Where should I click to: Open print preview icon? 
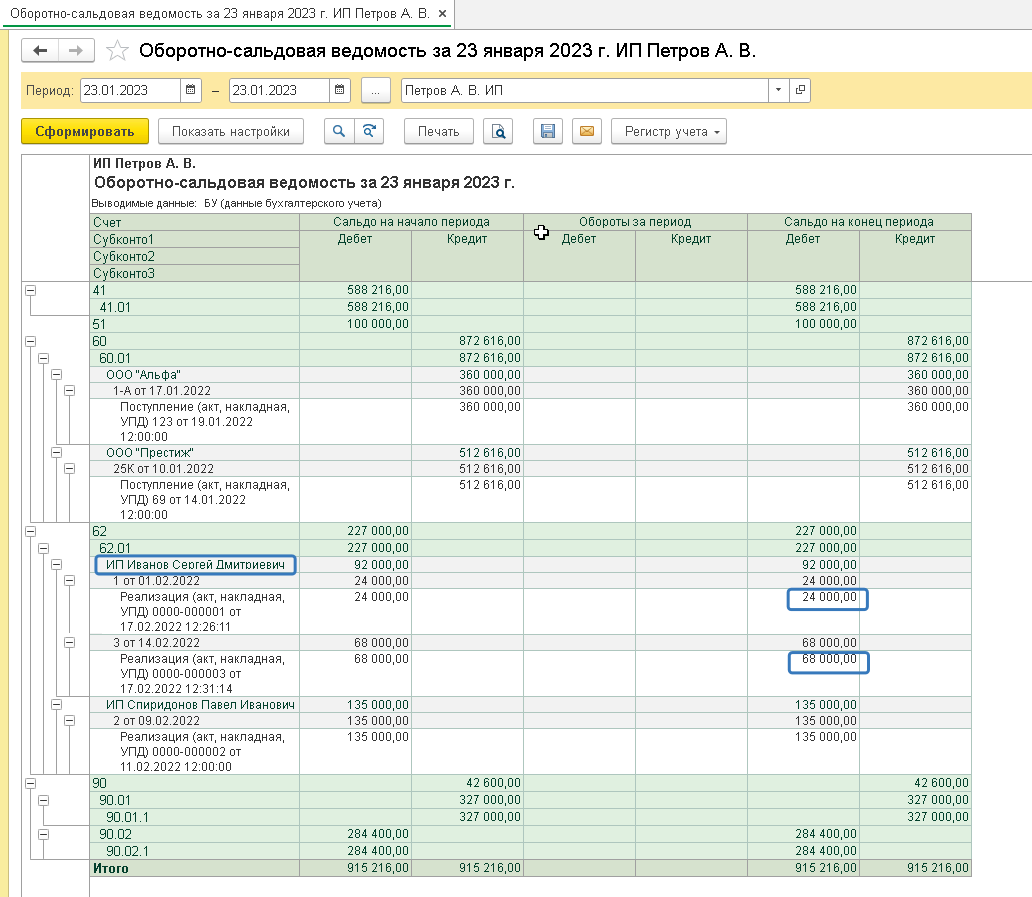pos(497,131)
